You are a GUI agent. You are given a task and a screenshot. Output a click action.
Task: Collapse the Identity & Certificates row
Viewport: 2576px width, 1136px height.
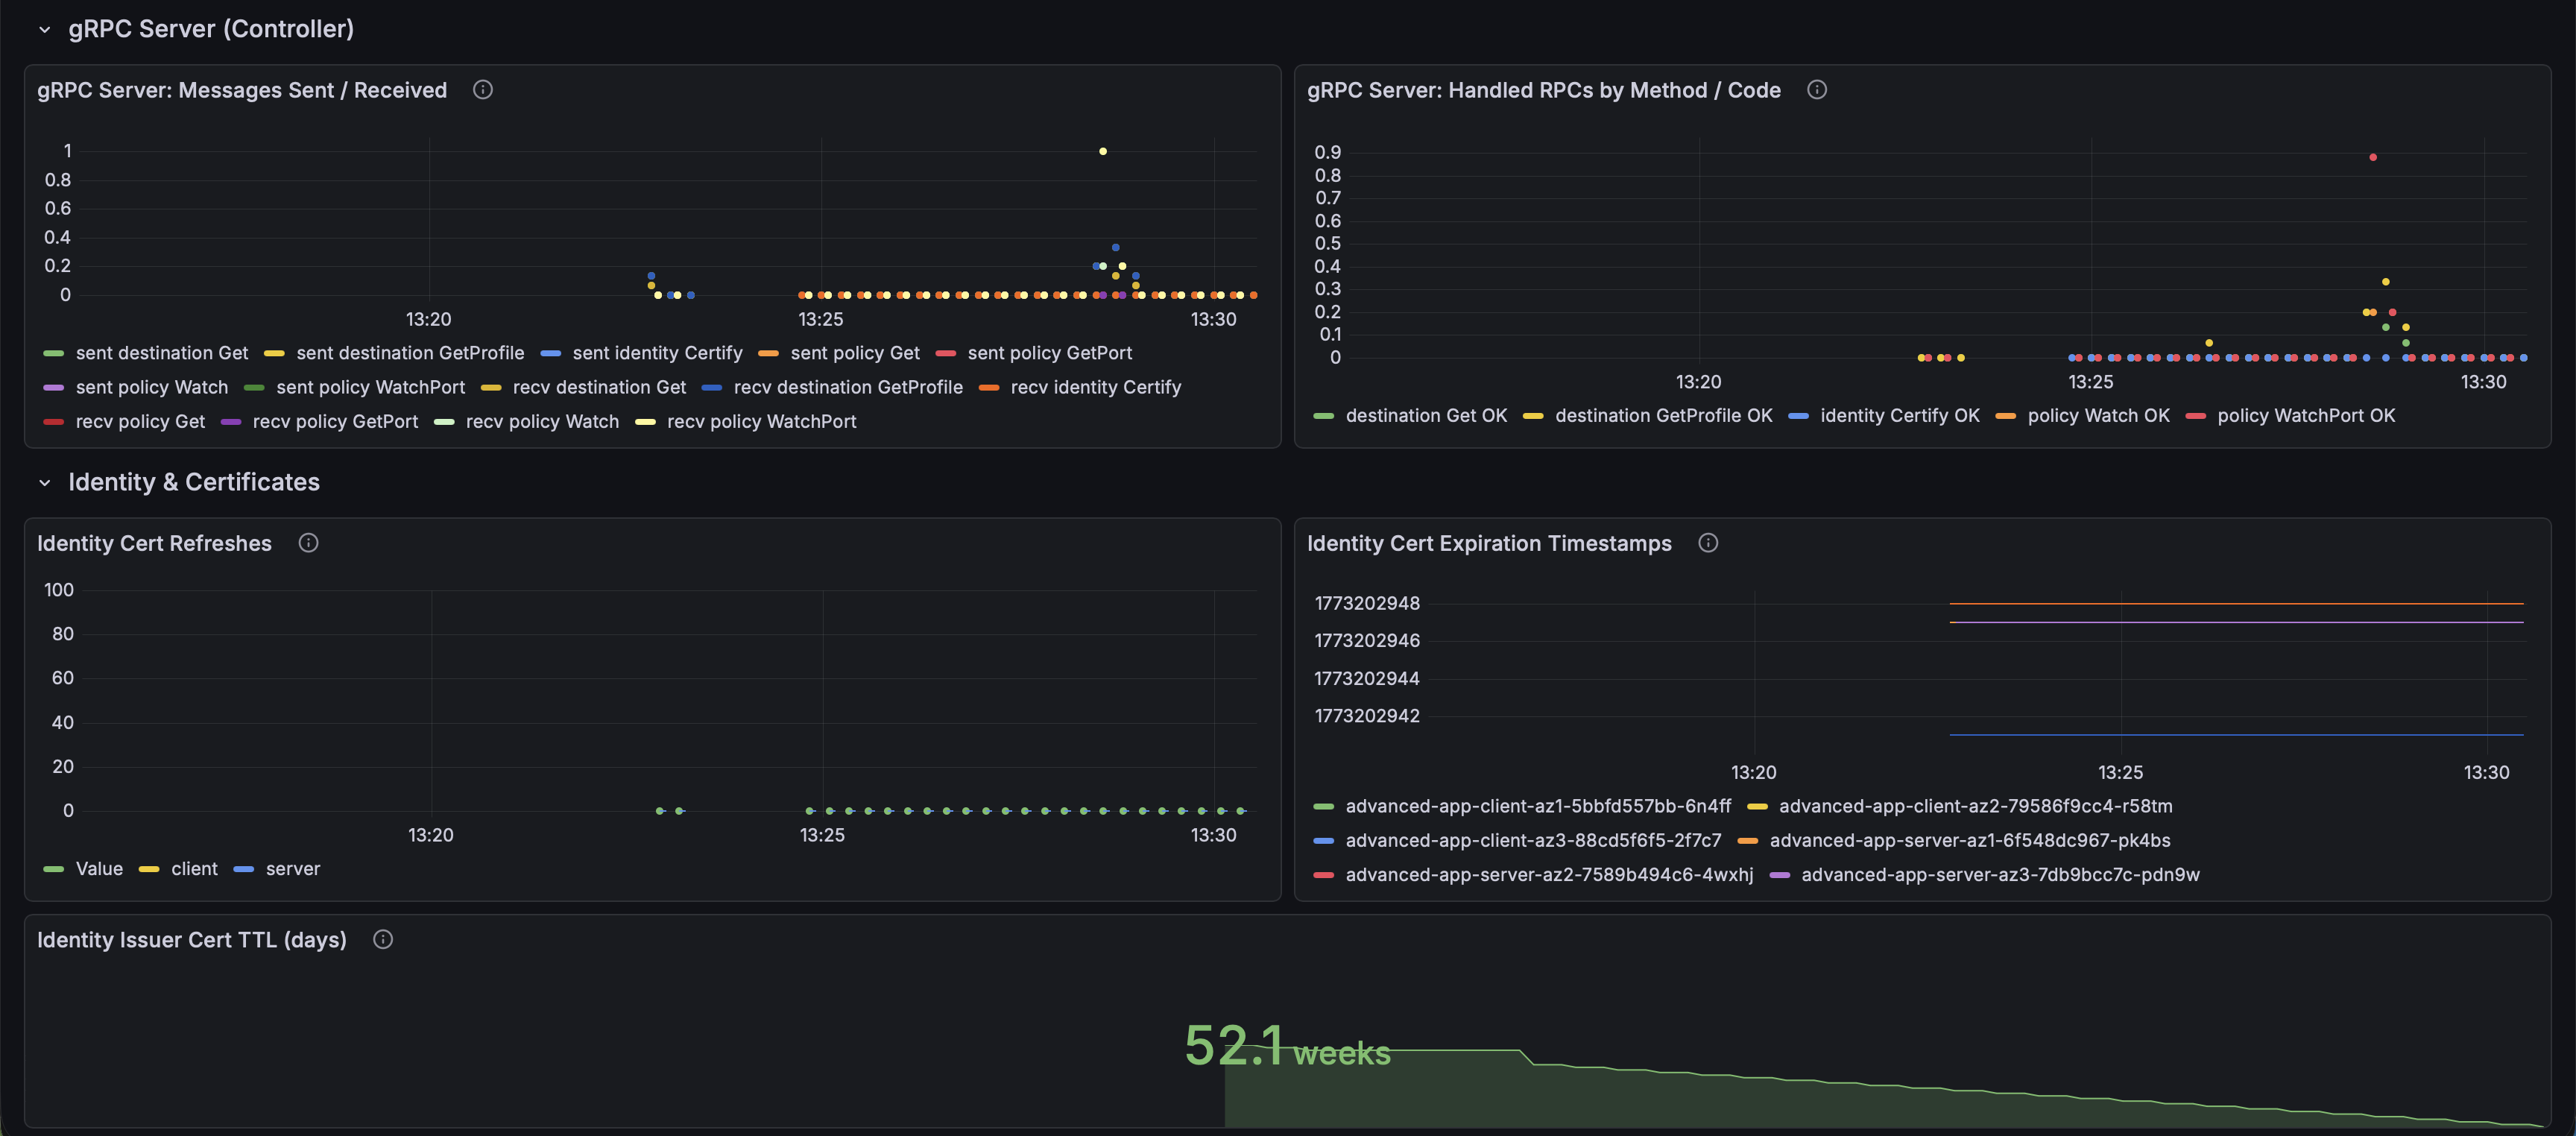pos(45,483)
